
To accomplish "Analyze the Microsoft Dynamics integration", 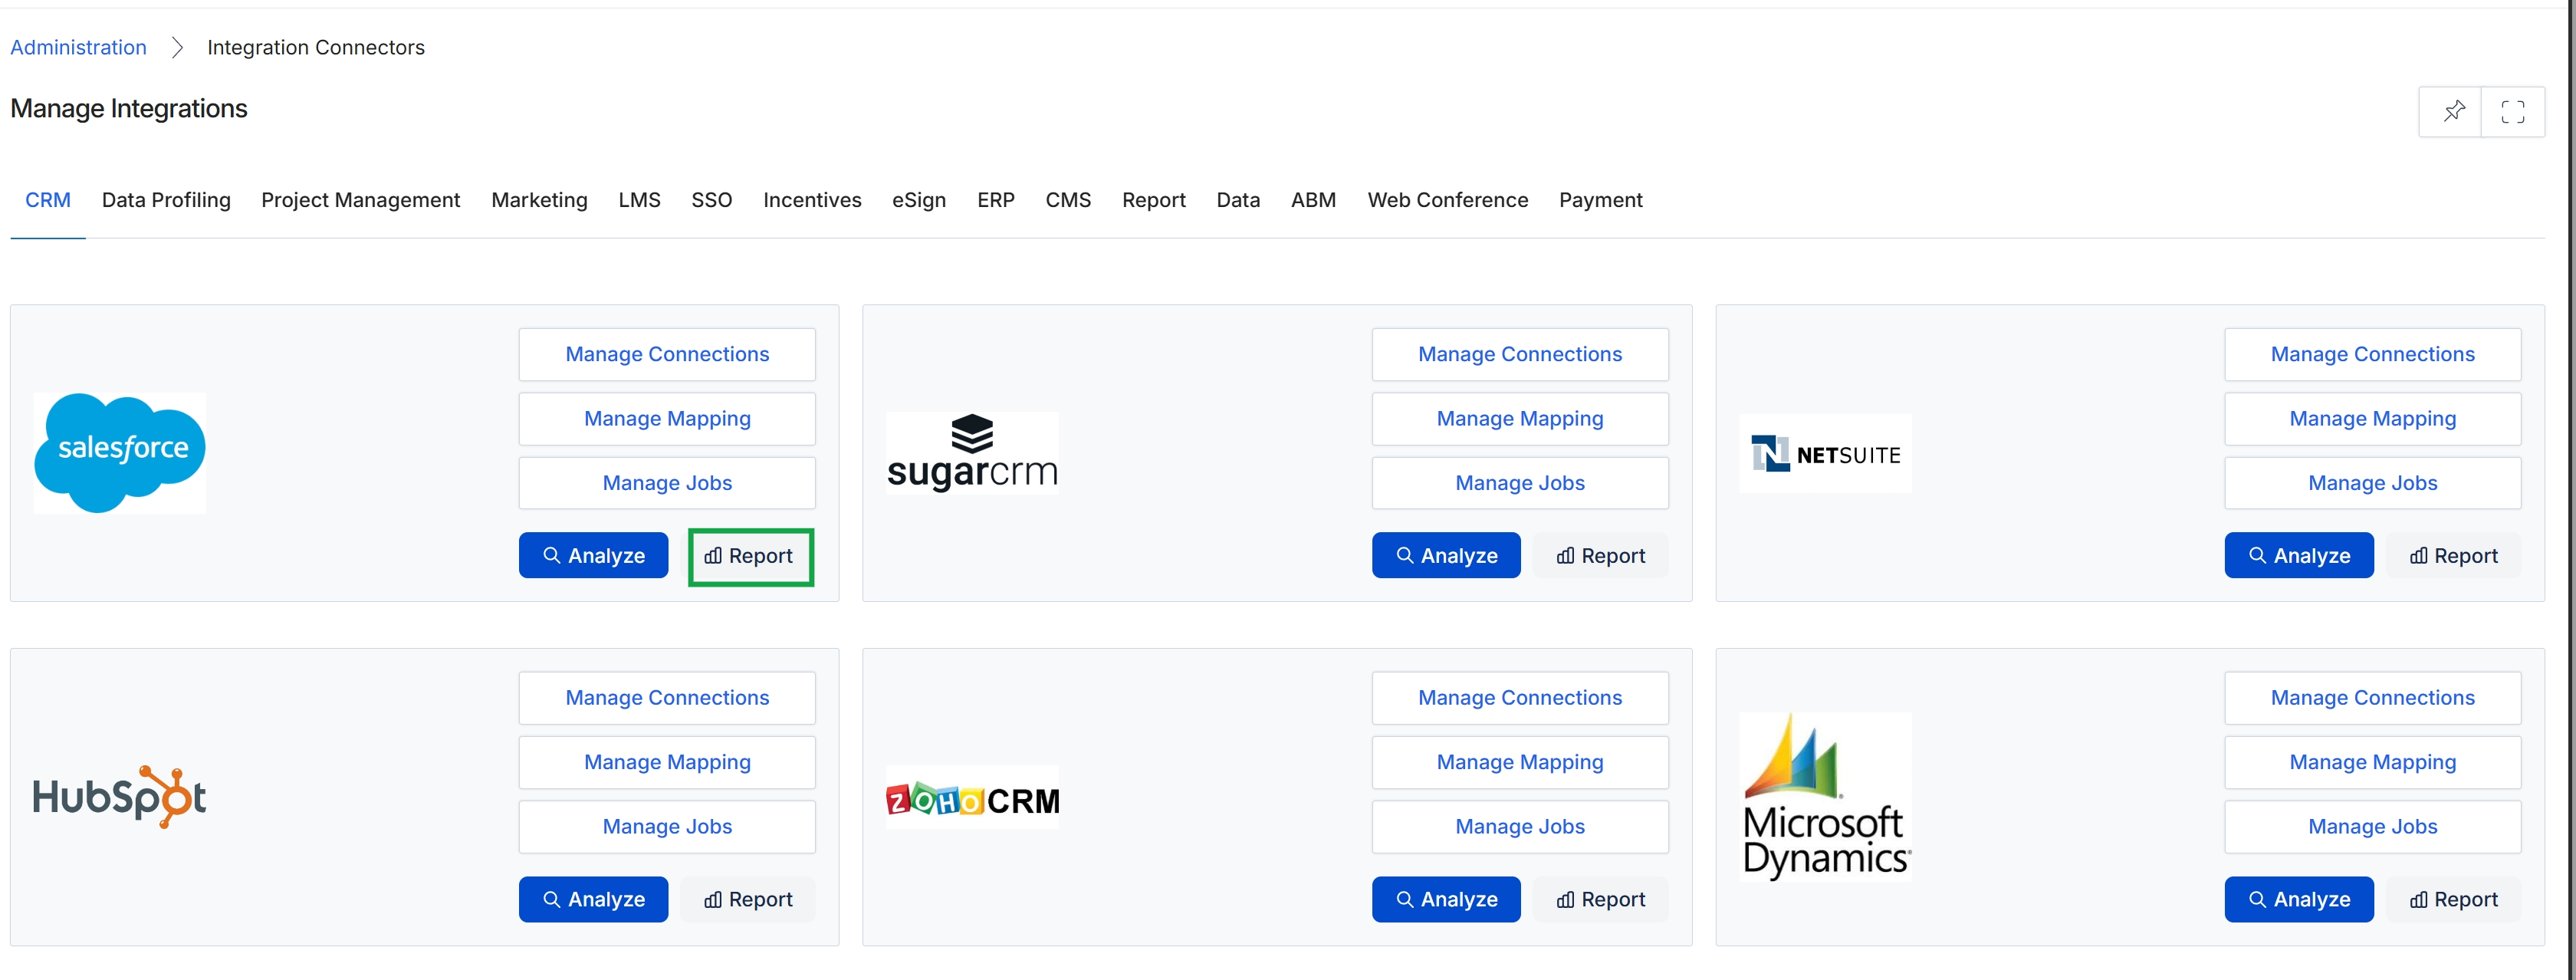I will pyautogui.click(x=2299, y=899).
